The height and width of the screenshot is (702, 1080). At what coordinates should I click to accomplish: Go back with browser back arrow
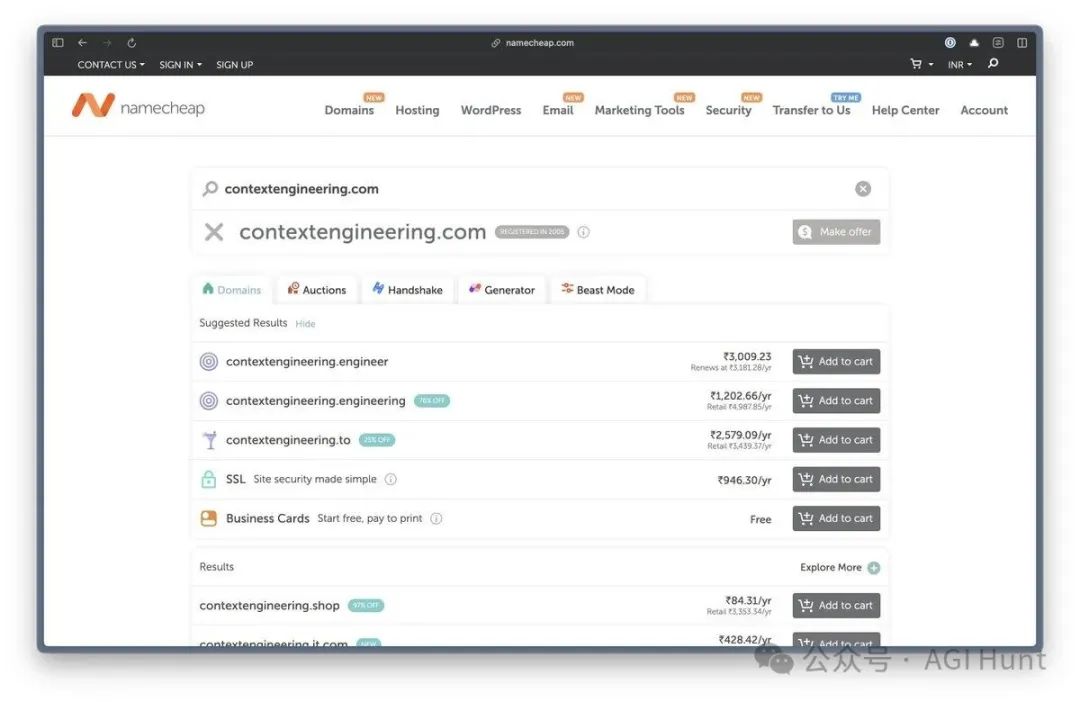pyautogui.click(x=82, y=43)
